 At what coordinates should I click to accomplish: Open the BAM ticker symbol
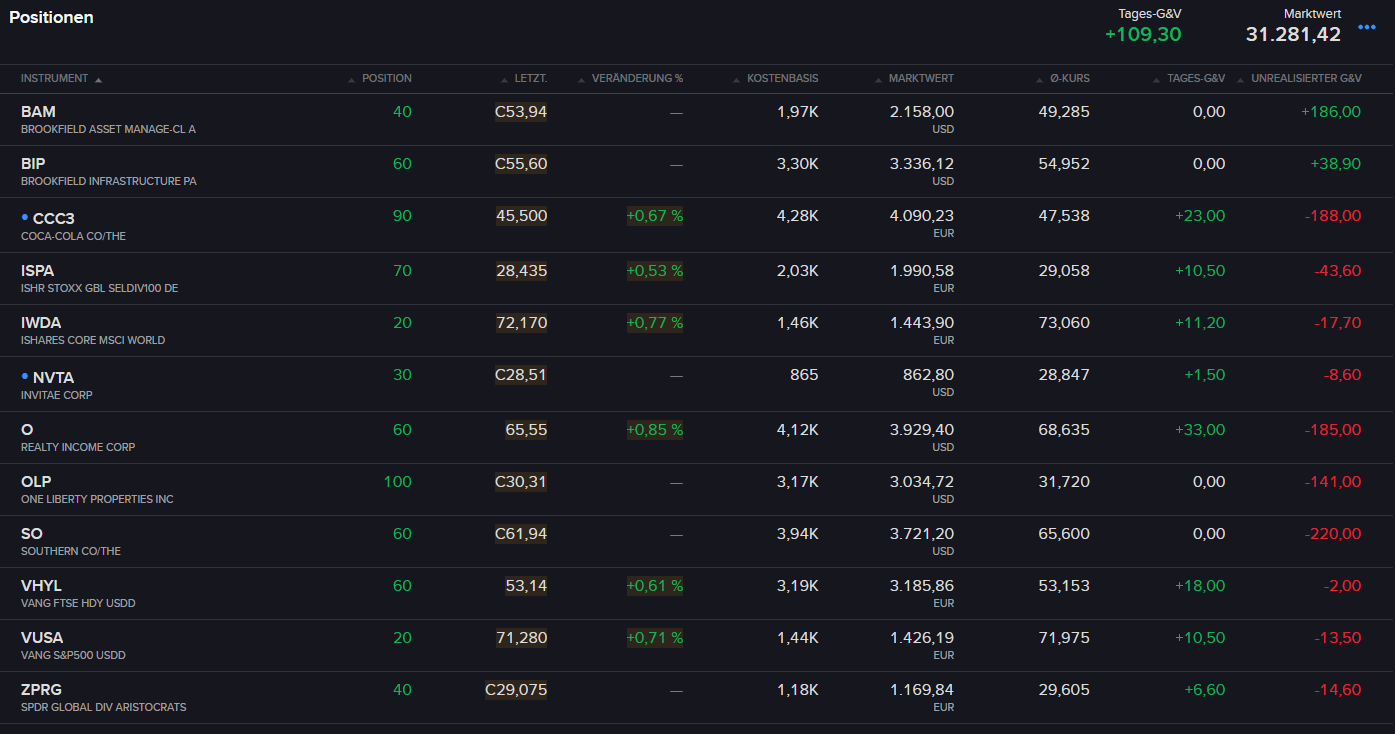(38, 112)
